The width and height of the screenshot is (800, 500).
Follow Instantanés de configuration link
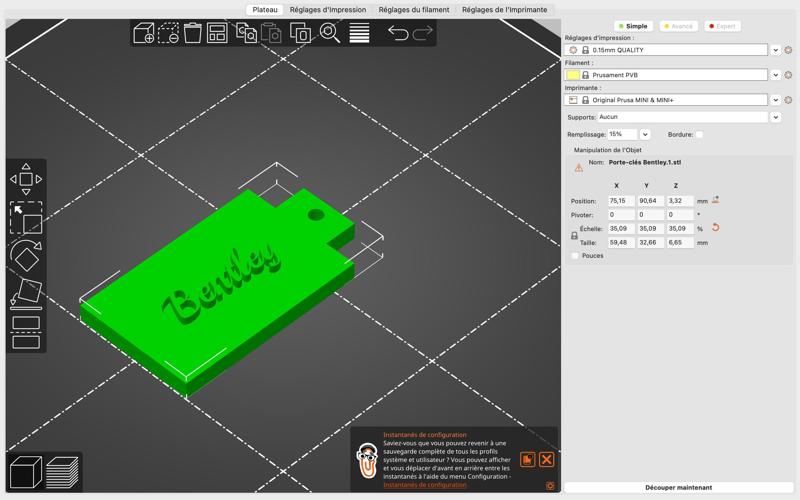point(424,485)
